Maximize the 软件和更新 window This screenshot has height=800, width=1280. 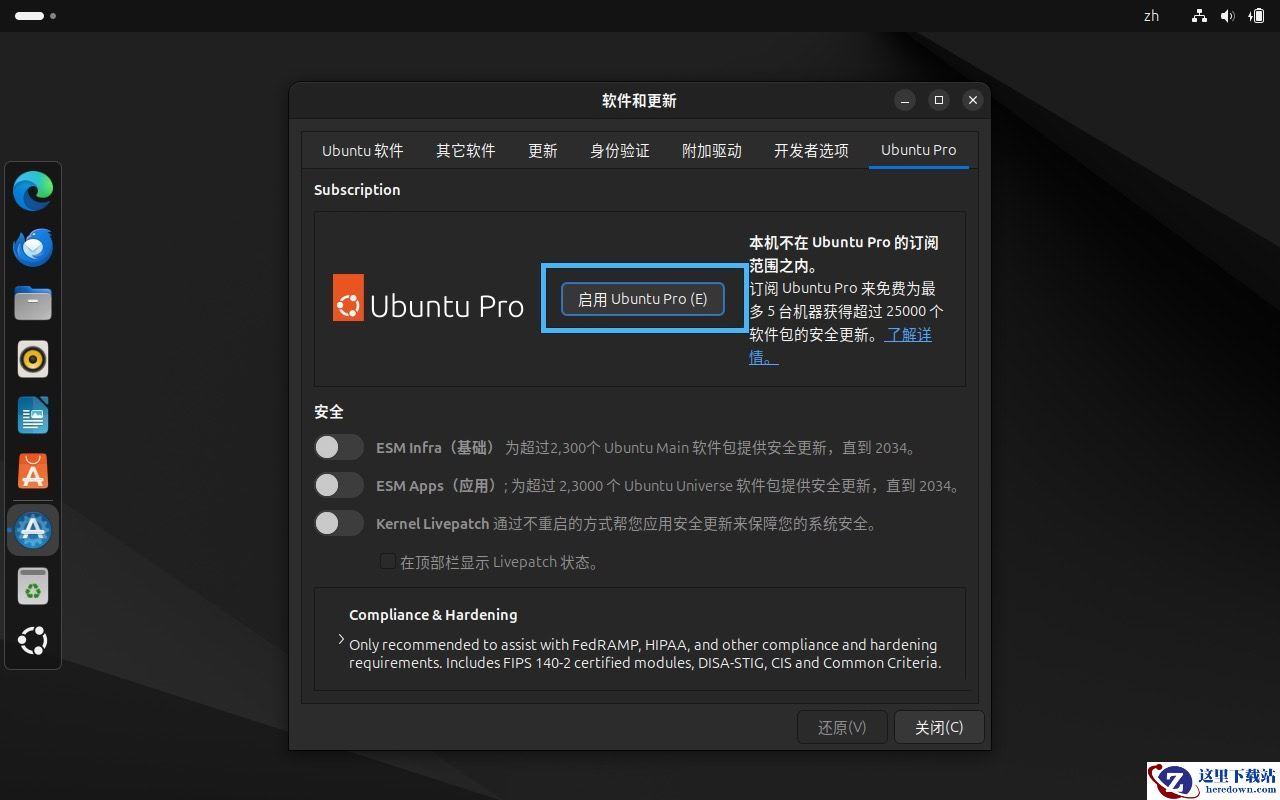pos(938,100)
